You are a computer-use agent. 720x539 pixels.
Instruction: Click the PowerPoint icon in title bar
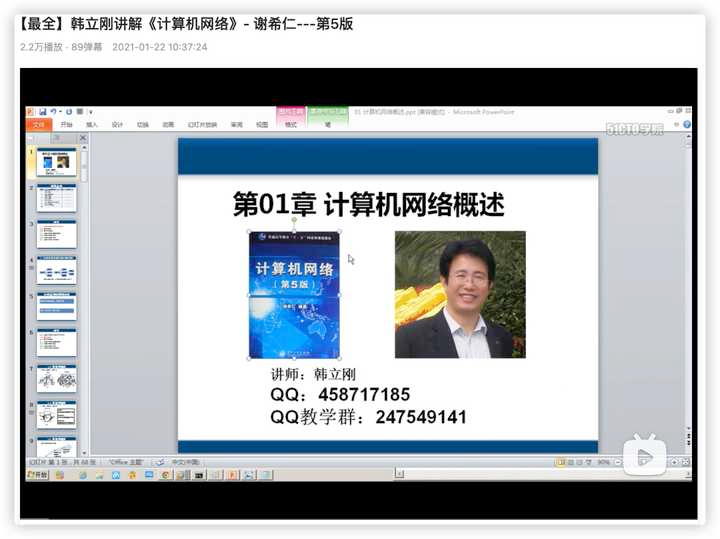(30, 112)
